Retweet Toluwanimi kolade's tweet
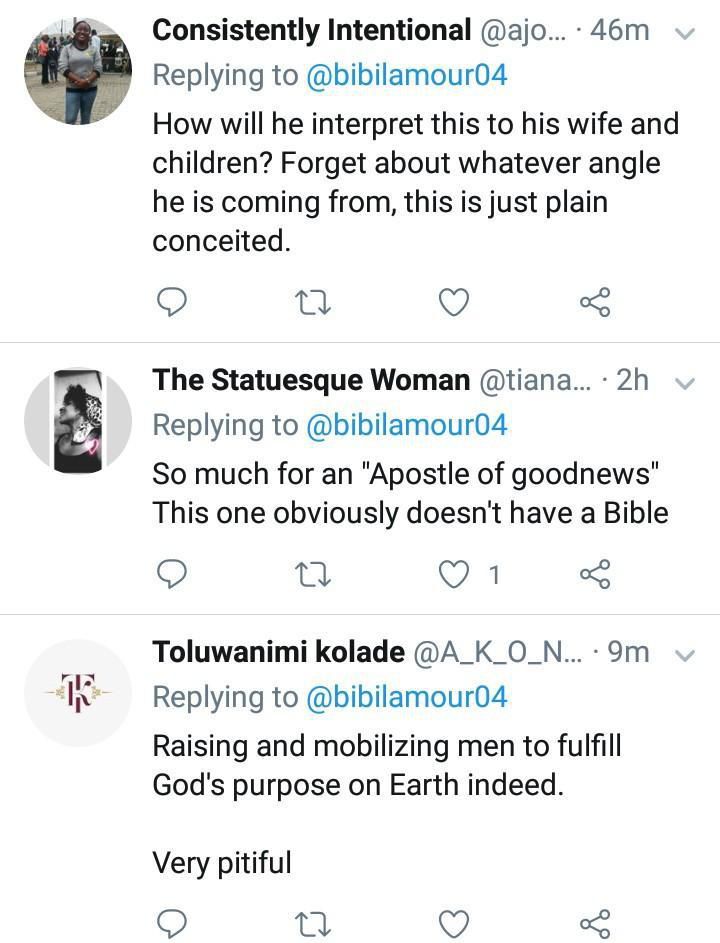Image resolution: width=720 pixels, height=943 pixels. (x=315, y=922)
